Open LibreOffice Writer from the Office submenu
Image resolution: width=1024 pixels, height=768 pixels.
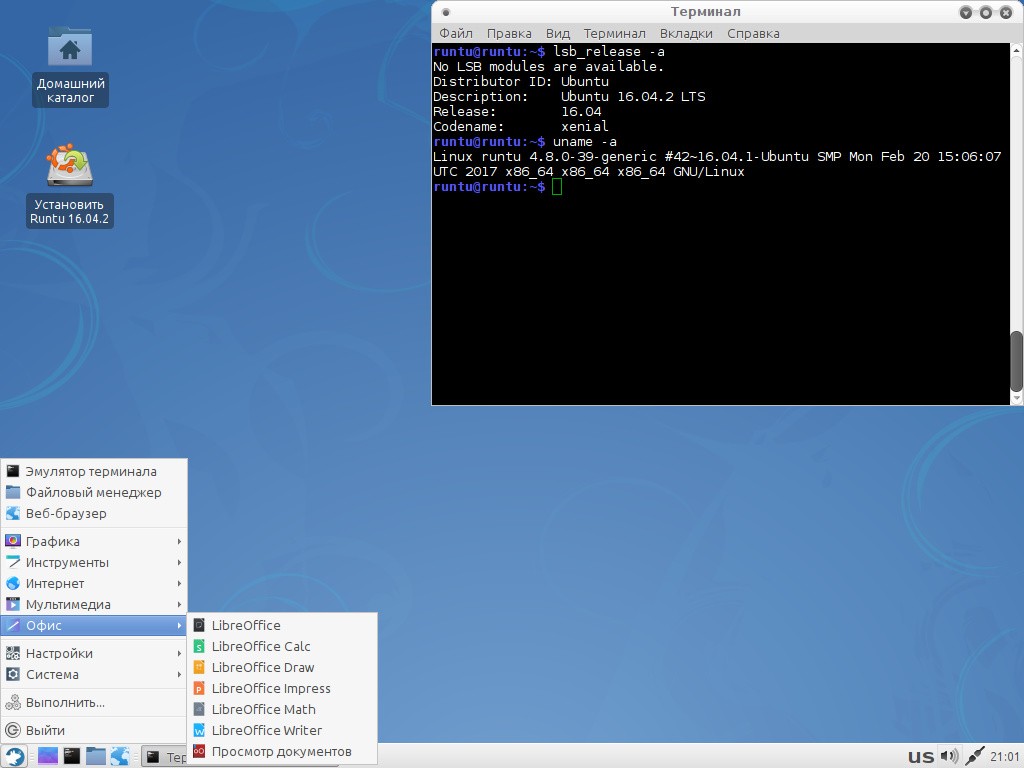coord(266,730)
